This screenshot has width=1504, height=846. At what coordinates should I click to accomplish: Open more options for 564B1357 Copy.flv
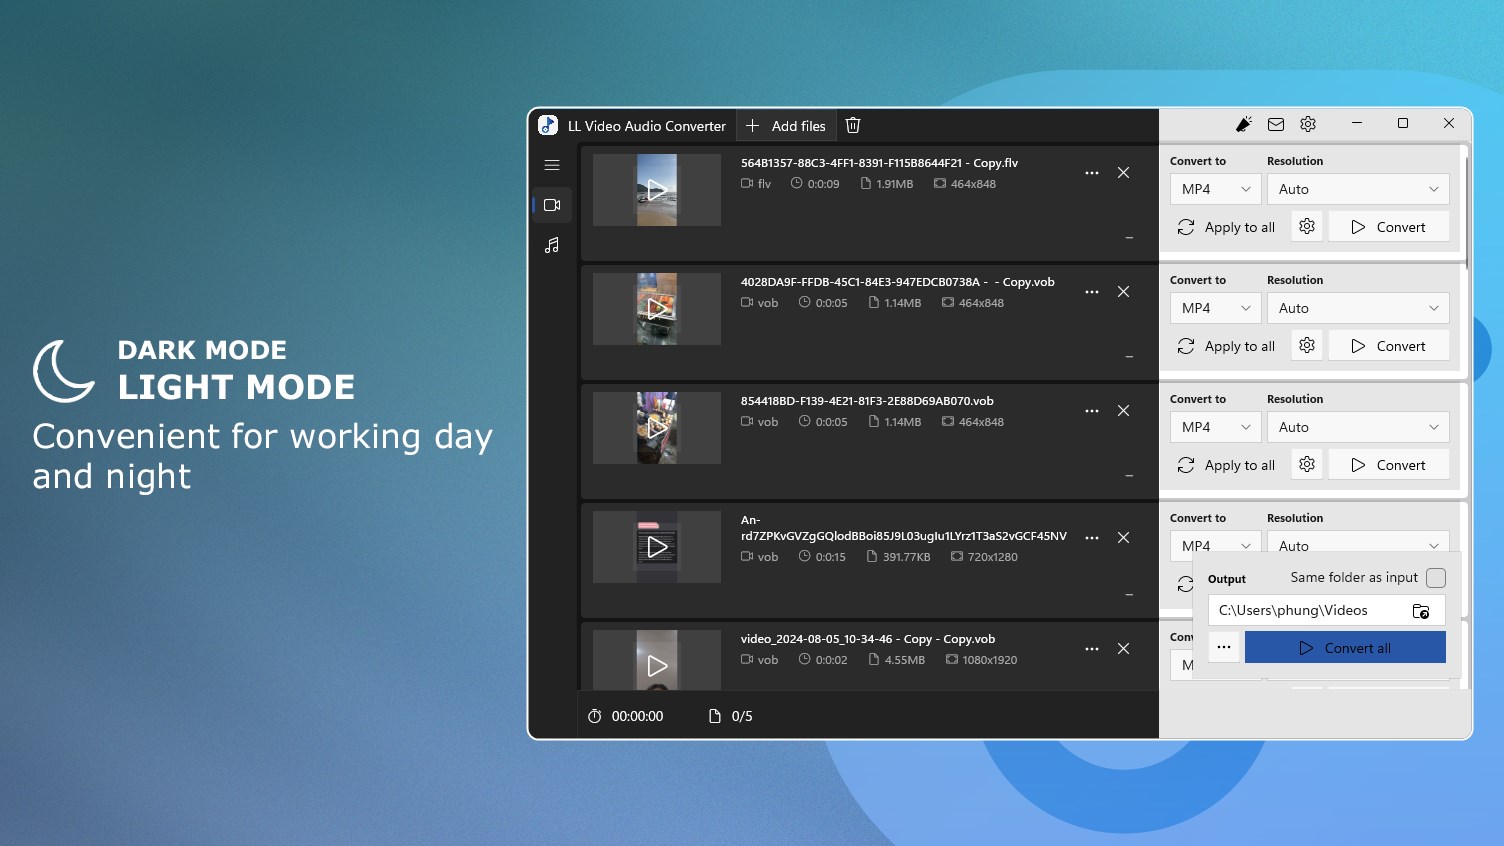[1092, 173]
